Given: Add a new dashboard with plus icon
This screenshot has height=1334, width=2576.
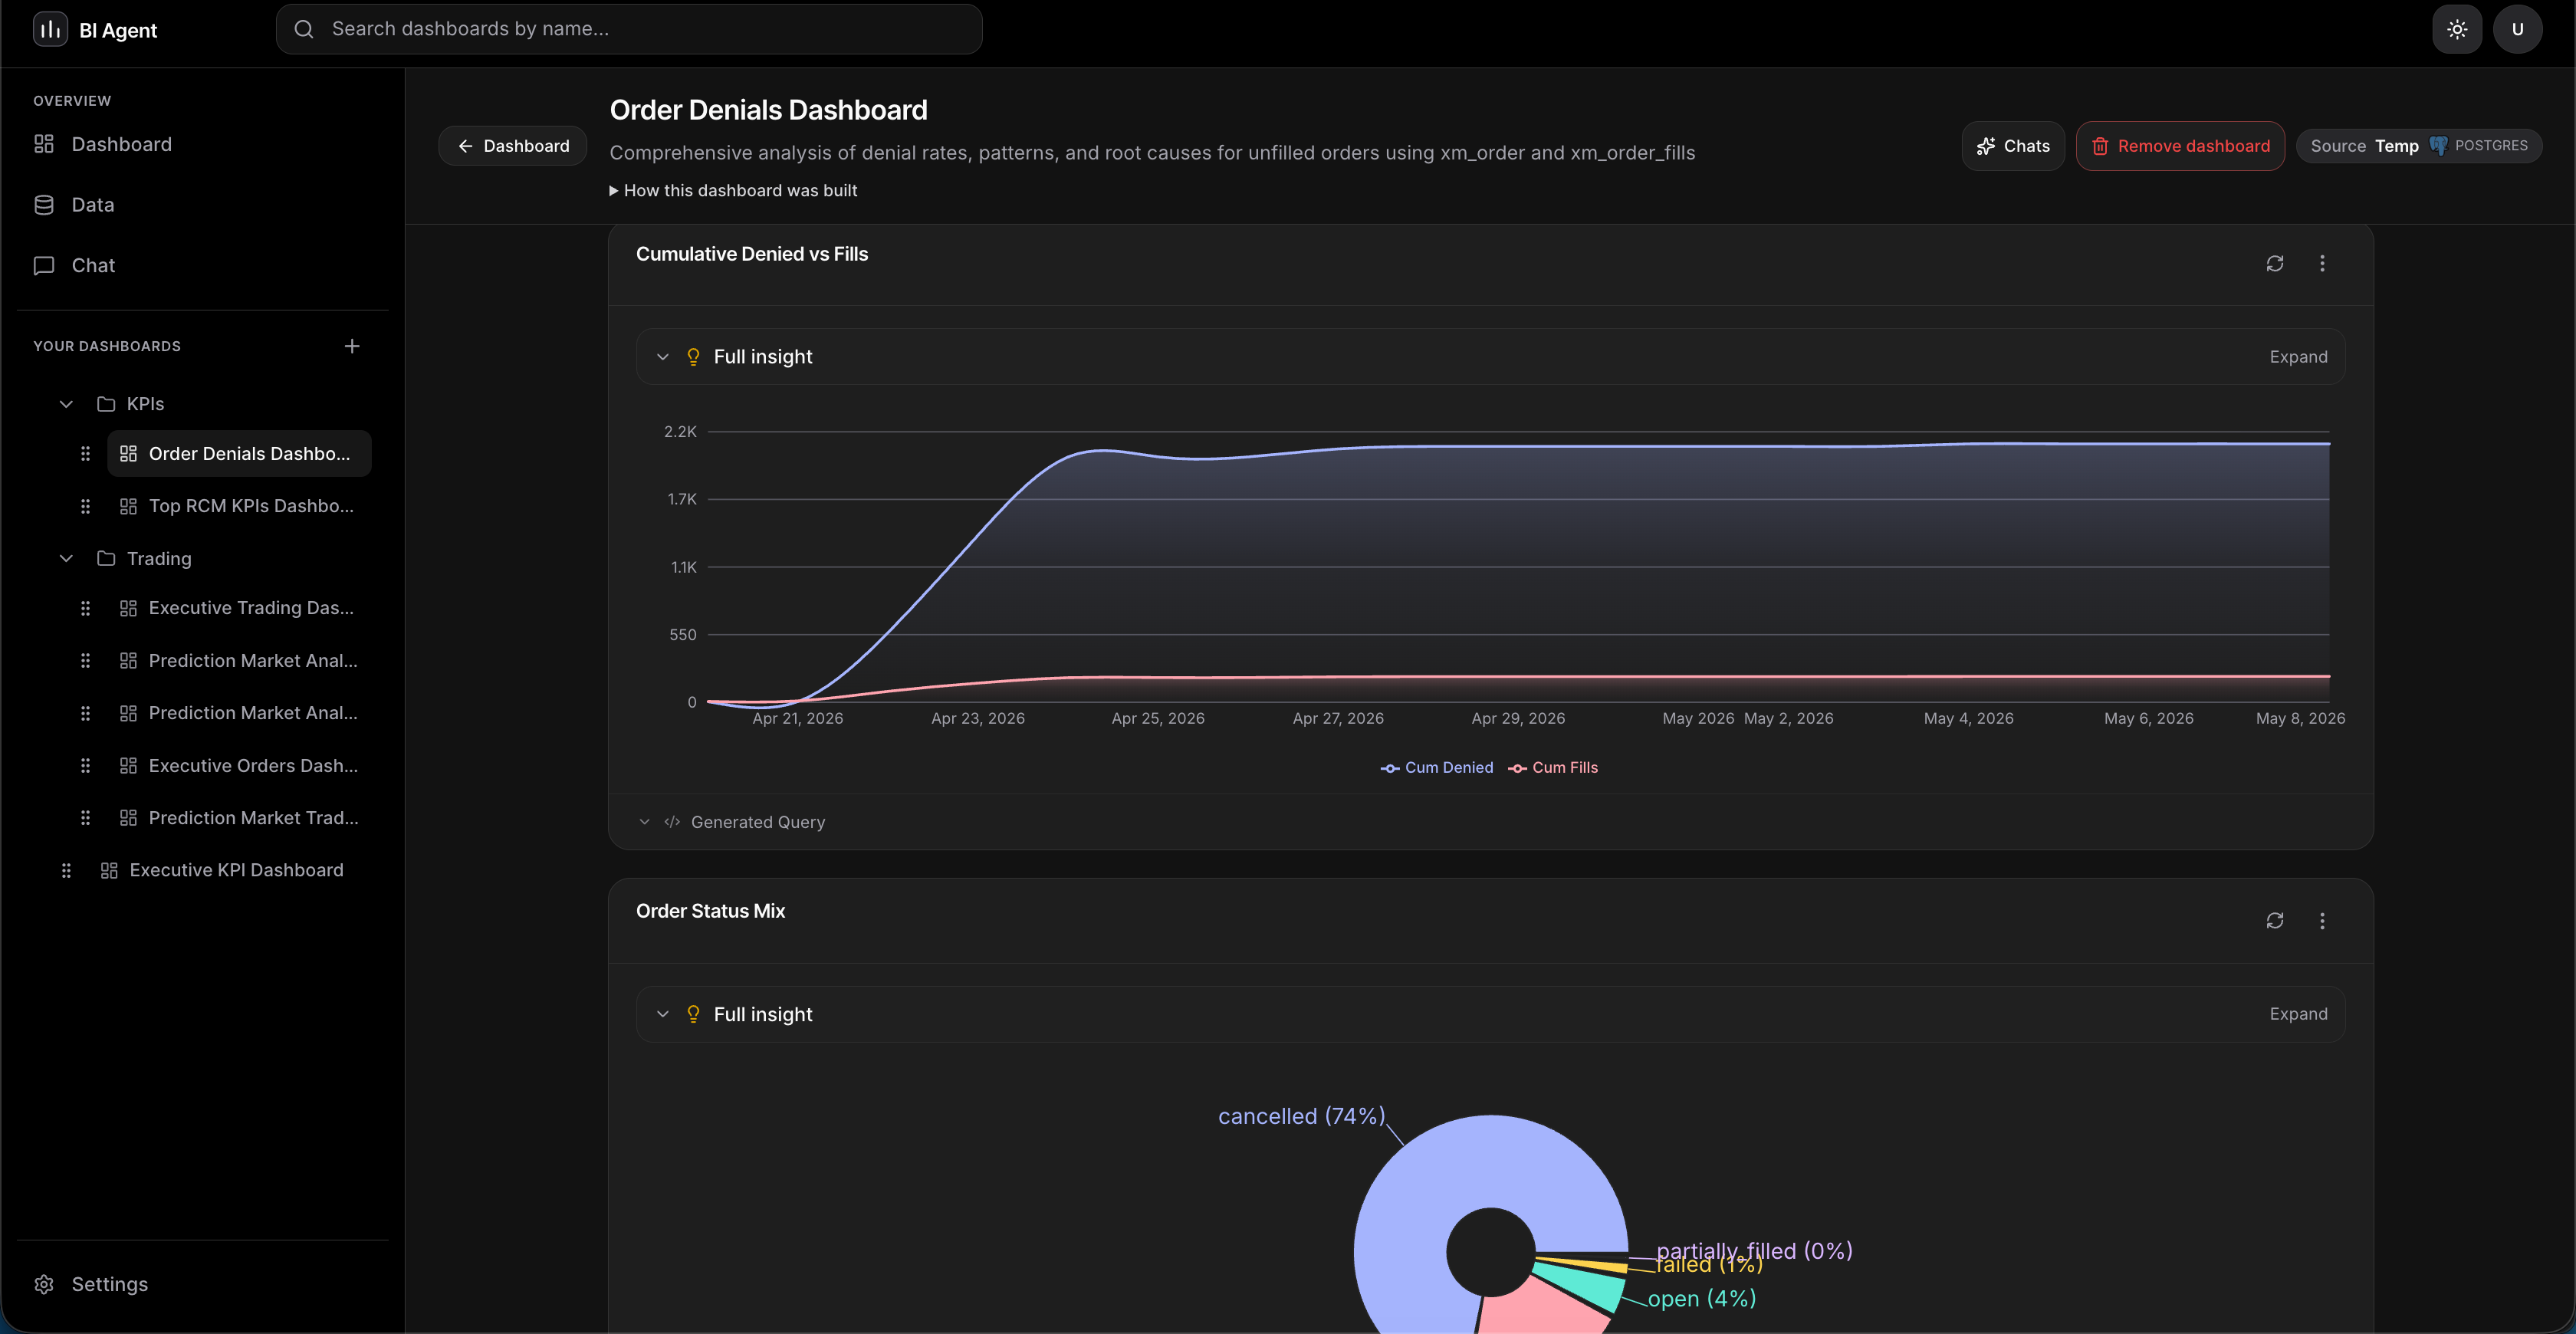Looking at the screenshot, I should click(352, 346).
